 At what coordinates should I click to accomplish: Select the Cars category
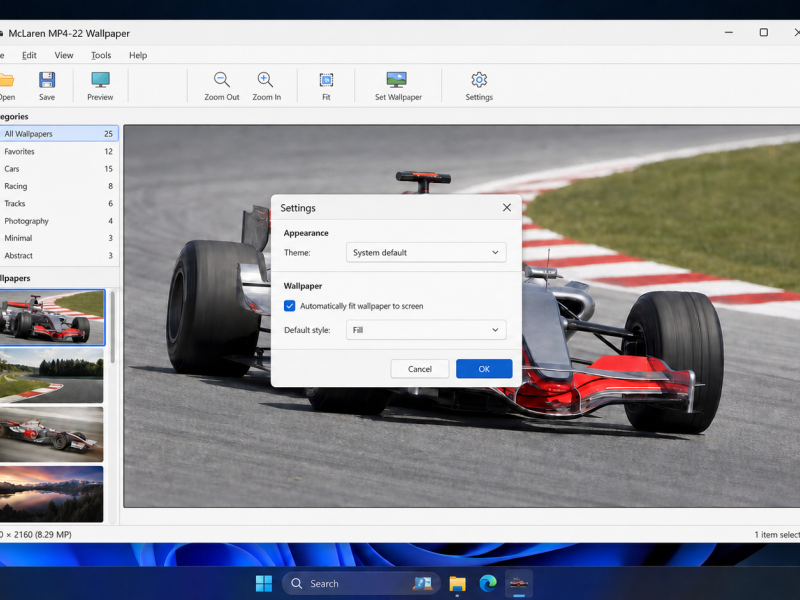[59, 169]
